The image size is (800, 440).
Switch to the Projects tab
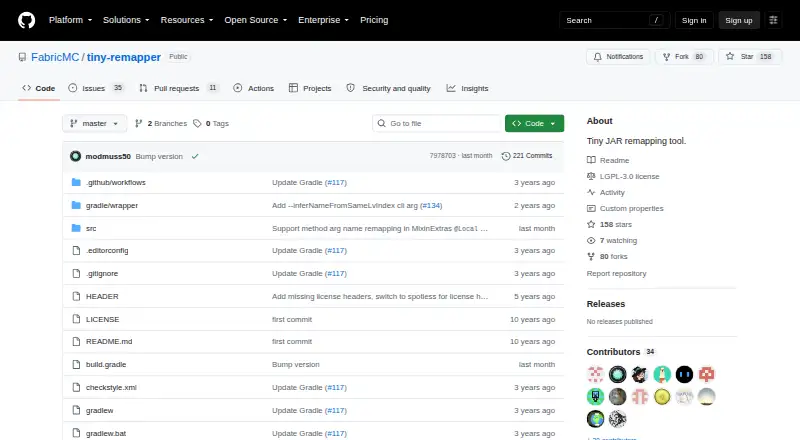coord(310,88)
